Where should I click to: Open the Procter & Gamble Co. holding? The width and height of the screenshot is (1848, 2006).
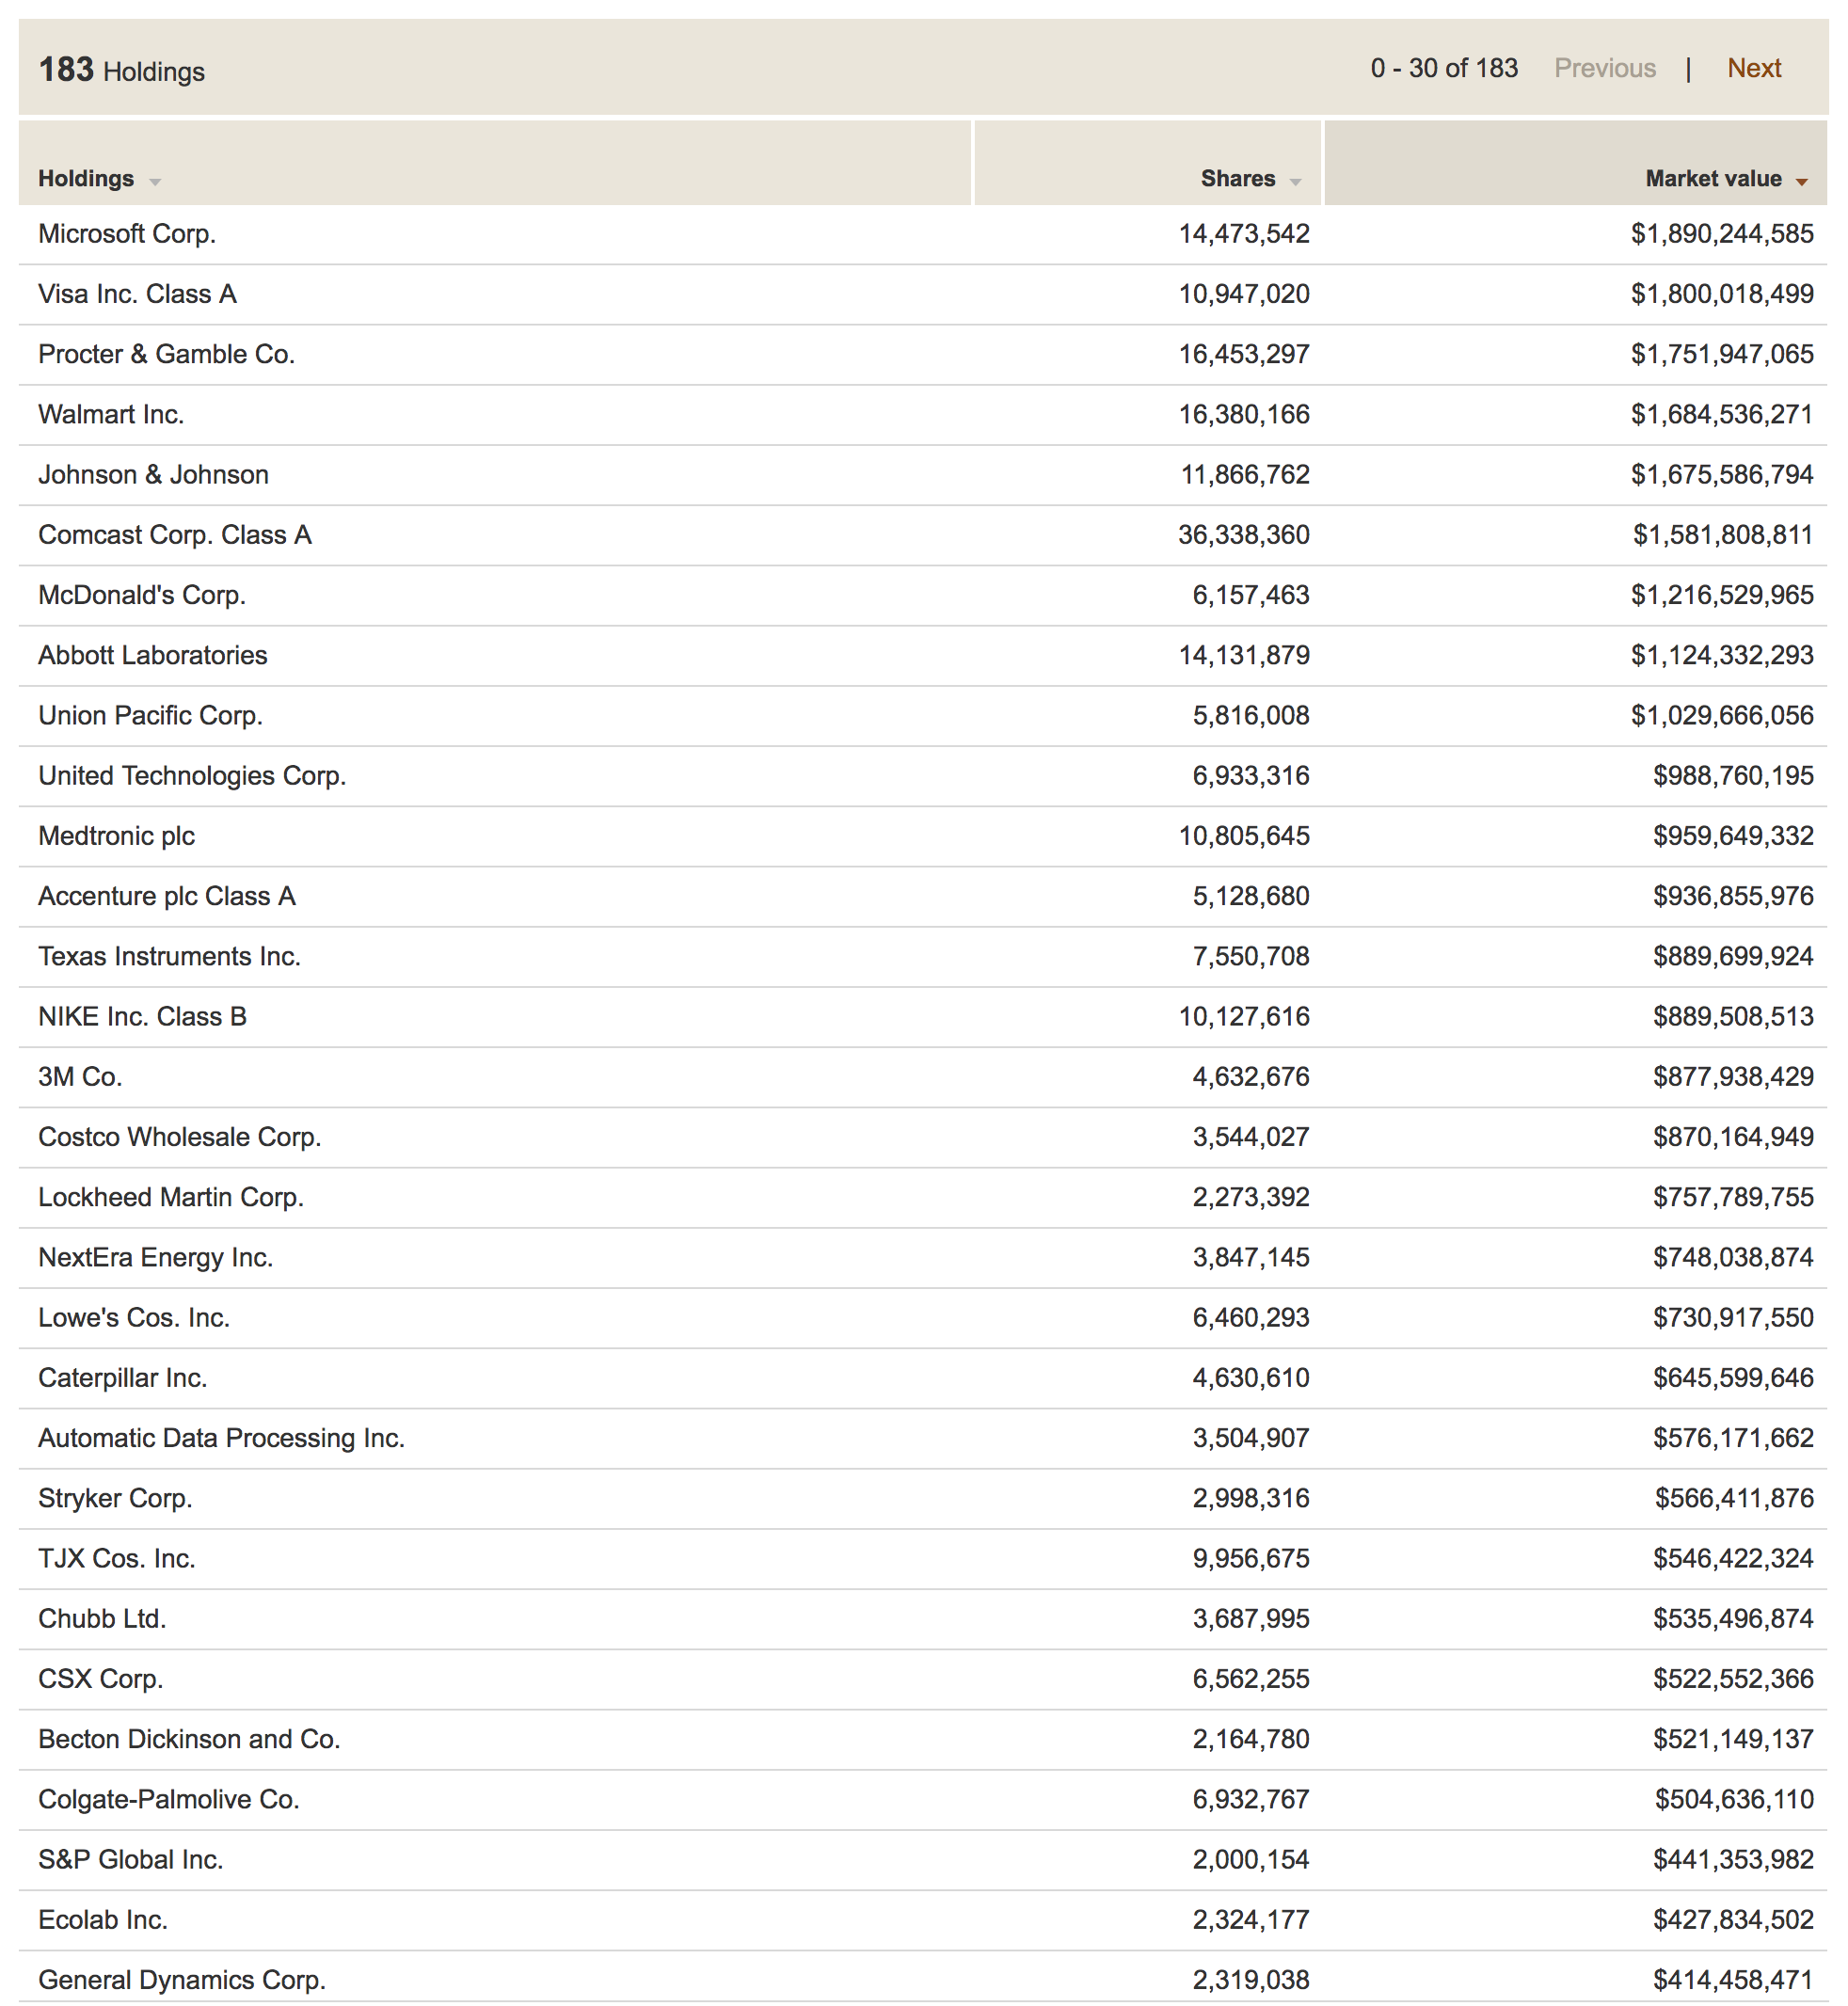pos(166,354)
